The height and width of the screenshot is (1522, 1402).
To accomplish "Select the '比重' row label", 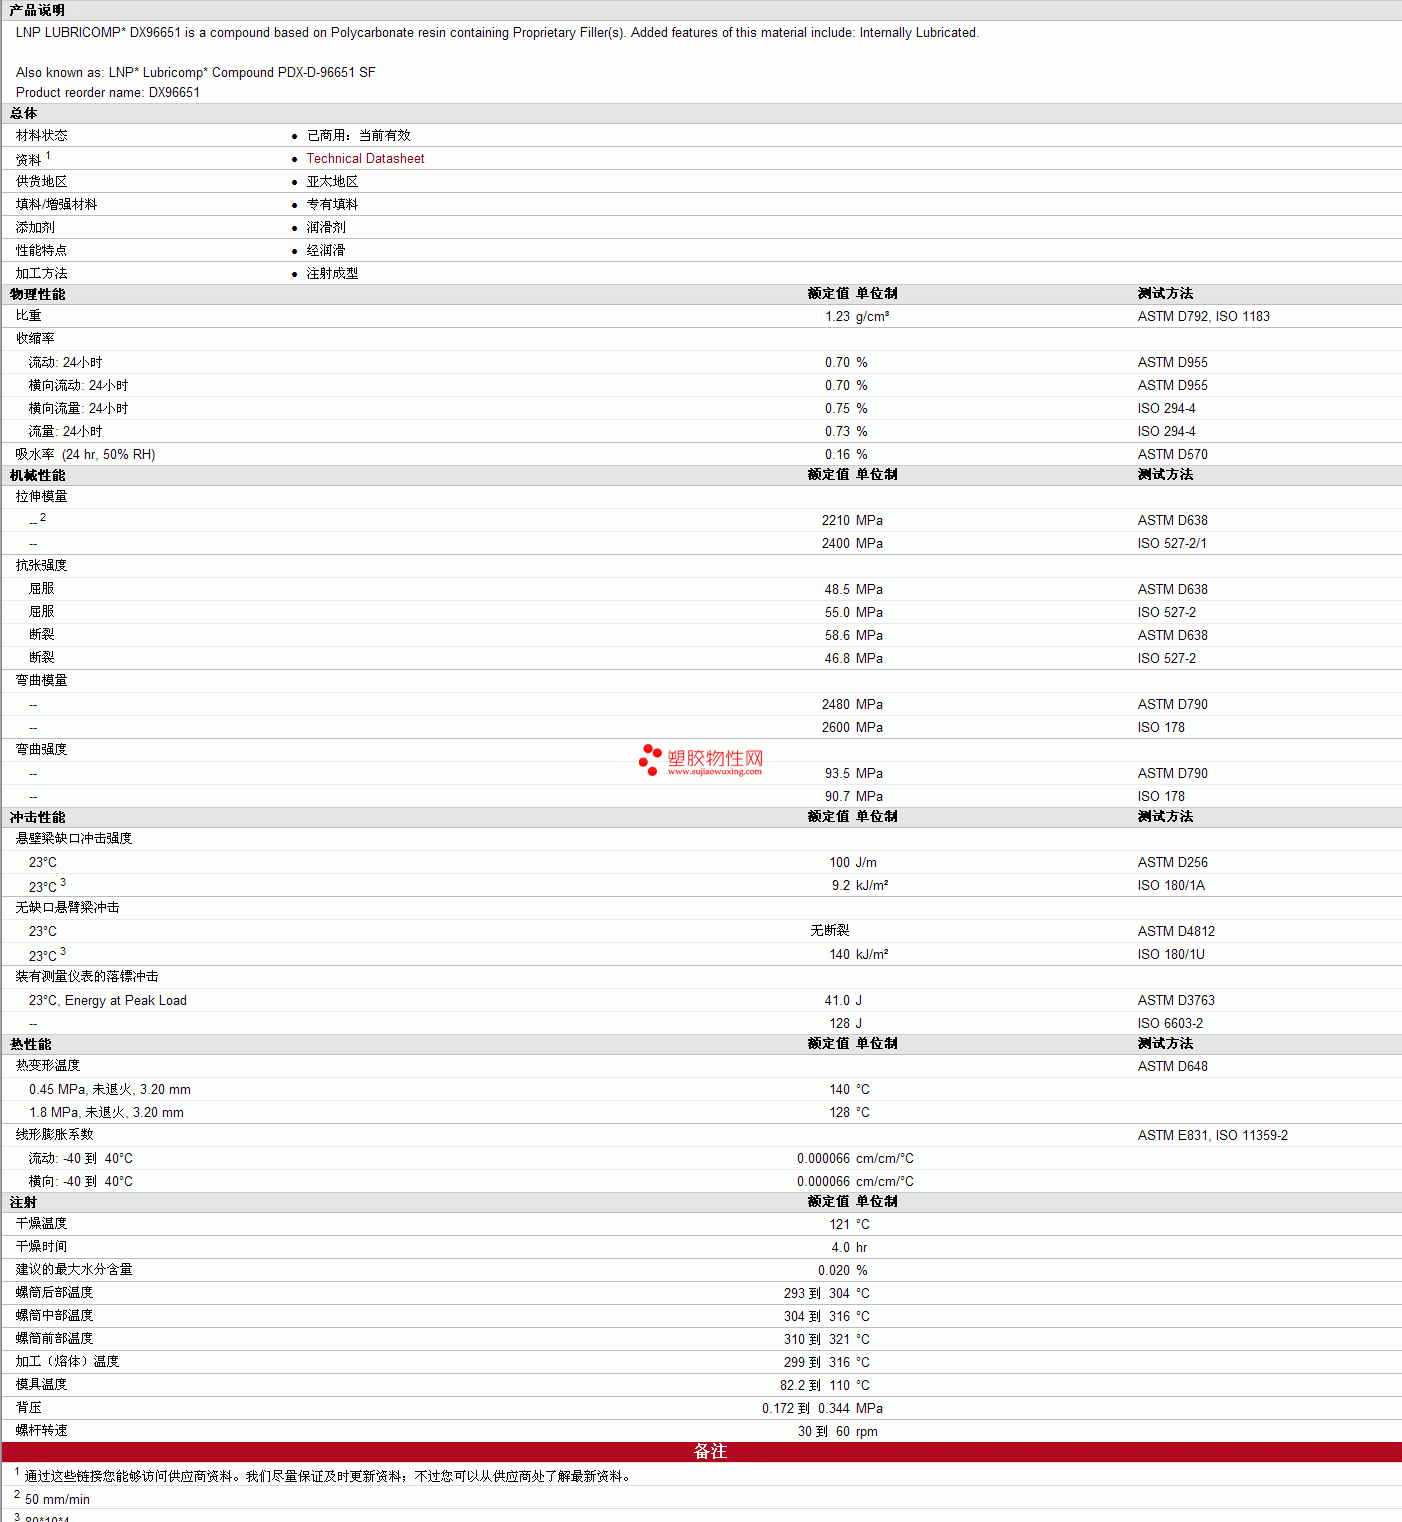I will (x=29, y=316).
